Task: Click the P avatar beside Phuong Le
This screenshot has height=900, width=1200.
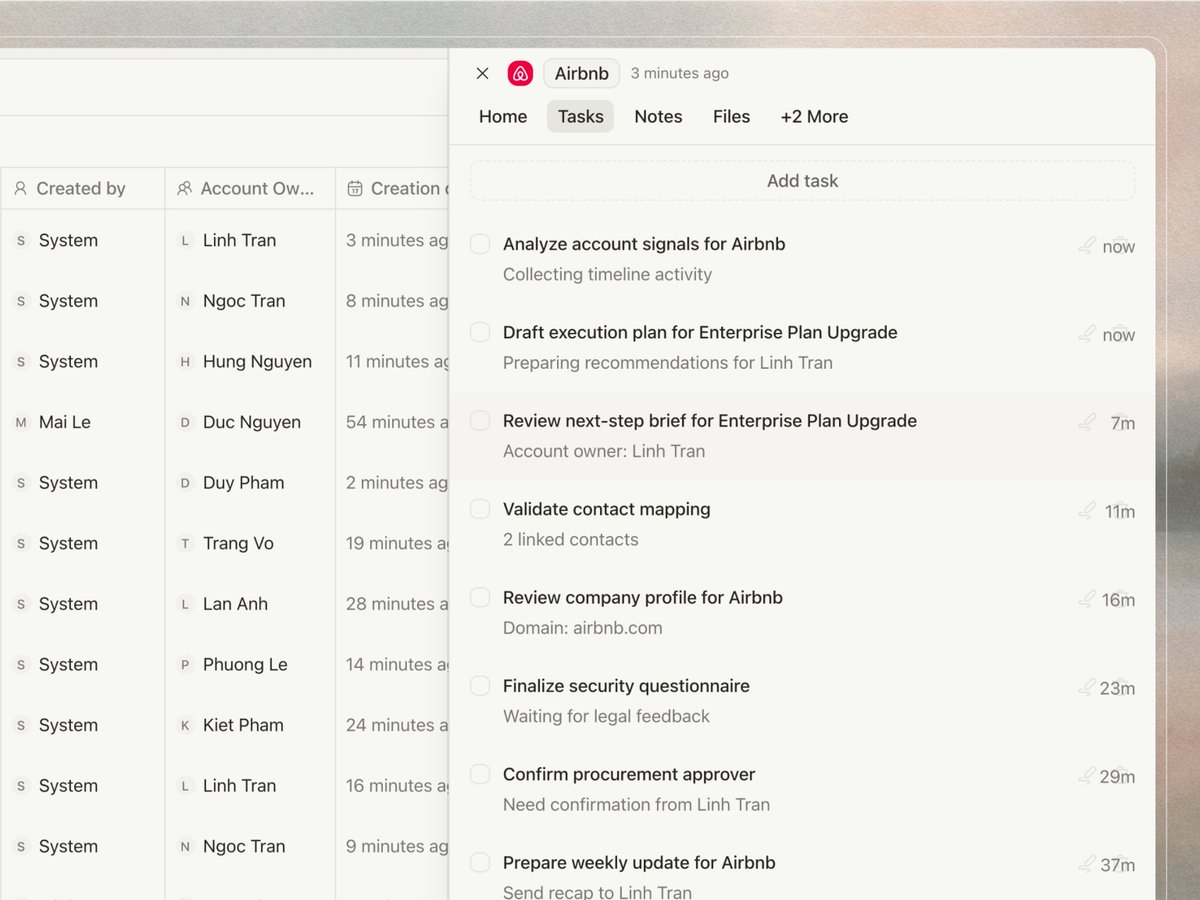Action: [185, 664]
